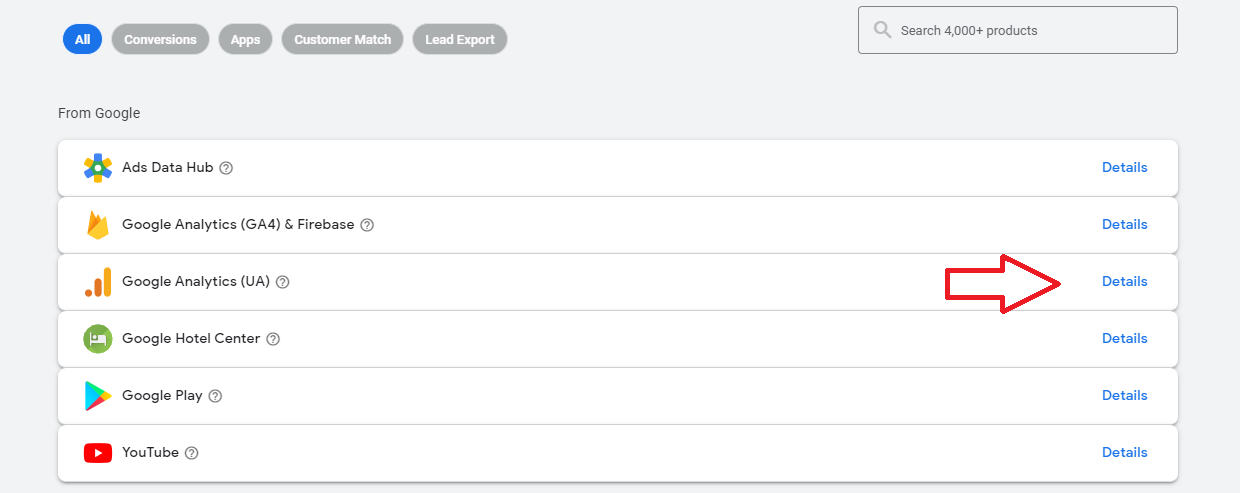
Task: Click the Google Play triangle icon
Action: point(98,396)
